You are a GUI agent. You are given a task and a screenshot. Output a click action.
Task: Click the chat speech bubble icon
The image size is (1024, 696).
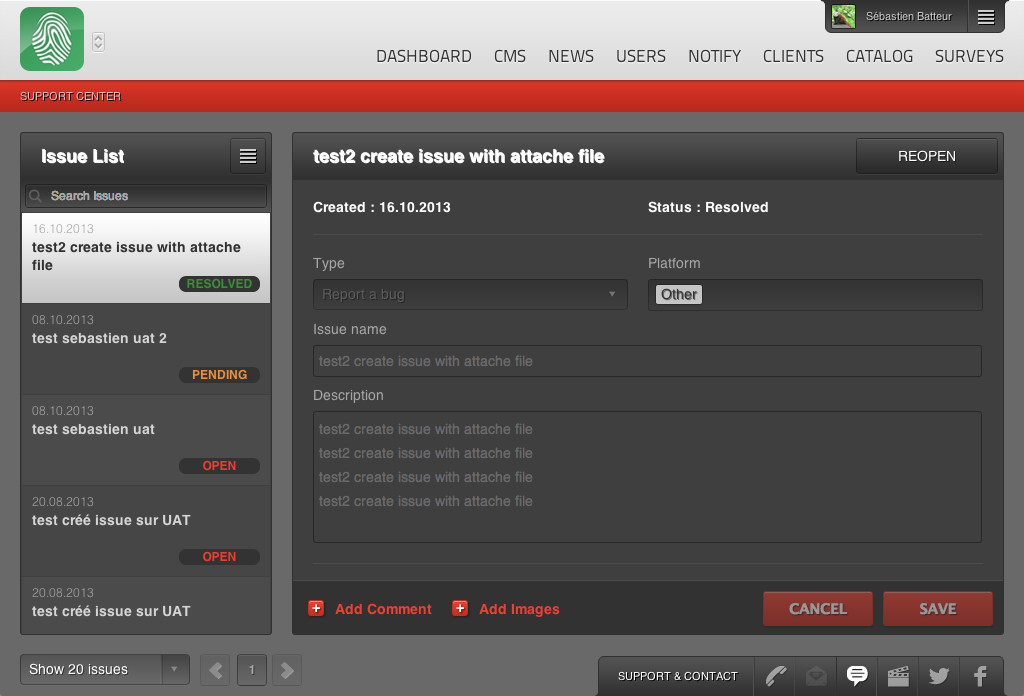click(x=857, y=676)
